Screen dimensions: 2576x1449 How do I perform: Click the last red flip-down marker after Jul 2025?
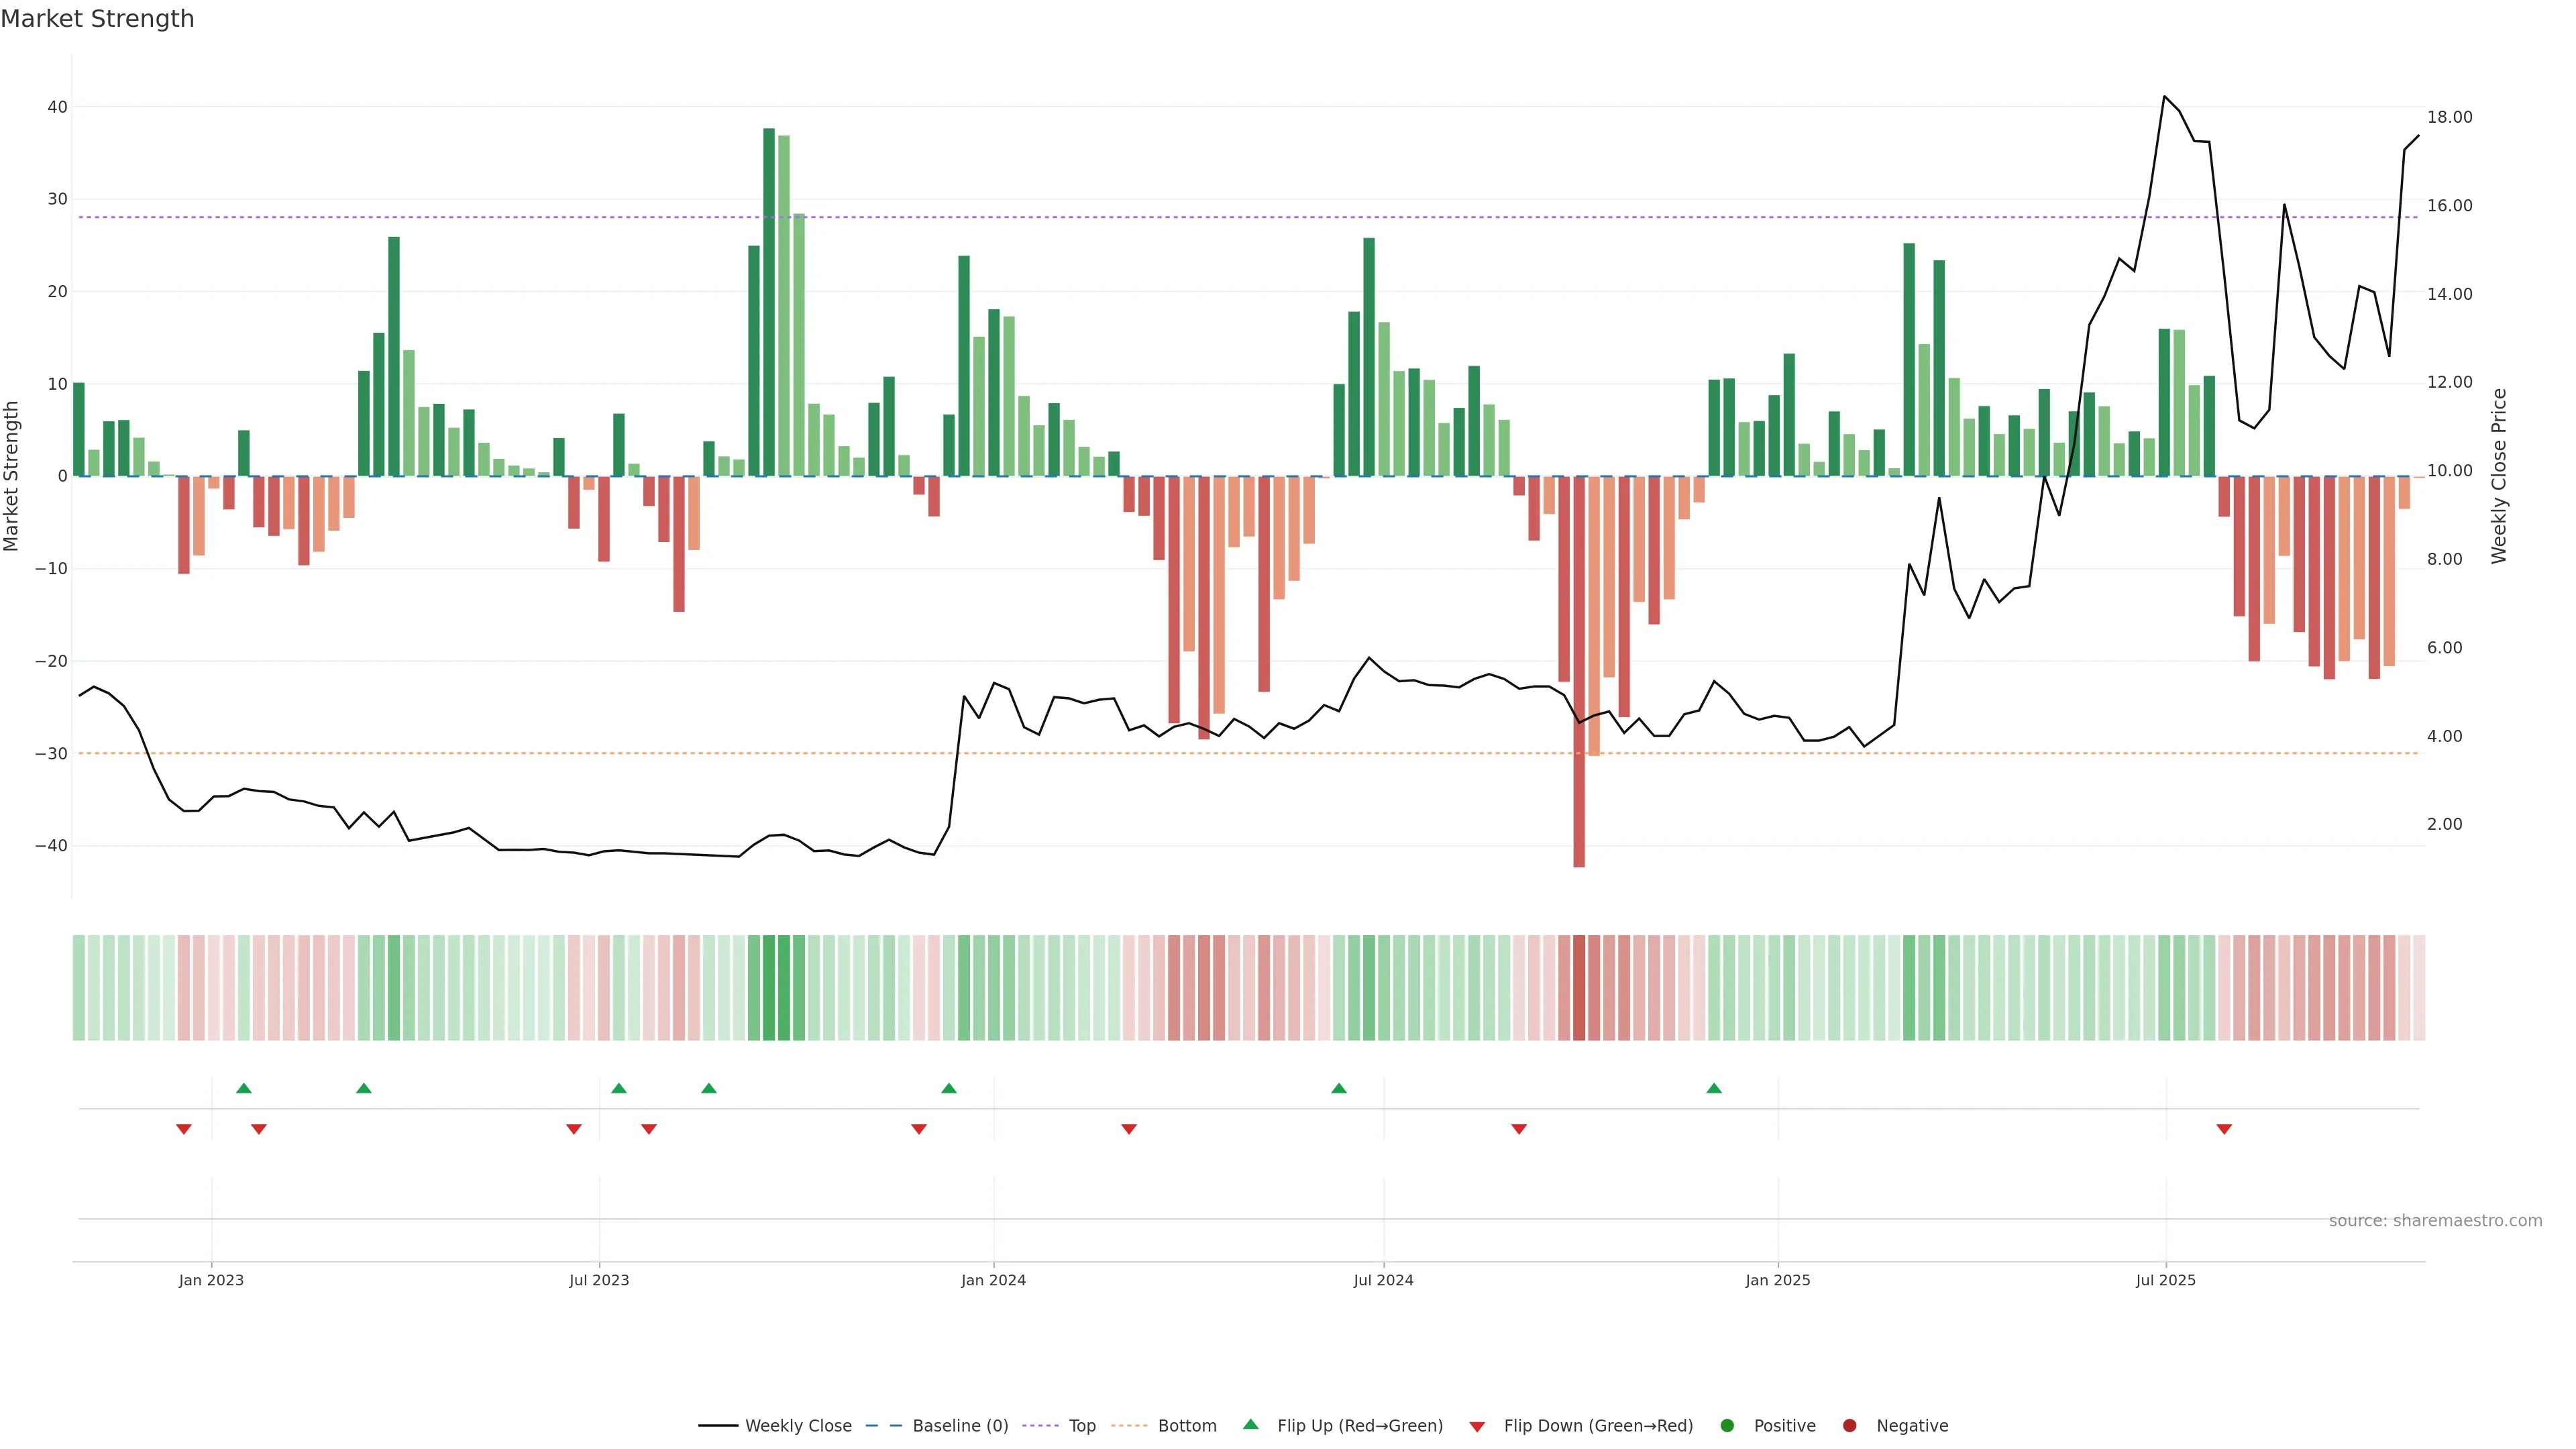(2224, 1129)
